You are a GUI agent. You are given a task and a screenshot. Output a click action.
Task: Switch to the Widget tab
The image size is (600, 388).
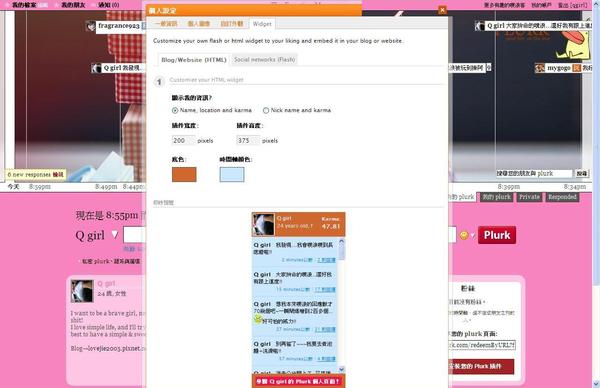(x=262, y=24)
